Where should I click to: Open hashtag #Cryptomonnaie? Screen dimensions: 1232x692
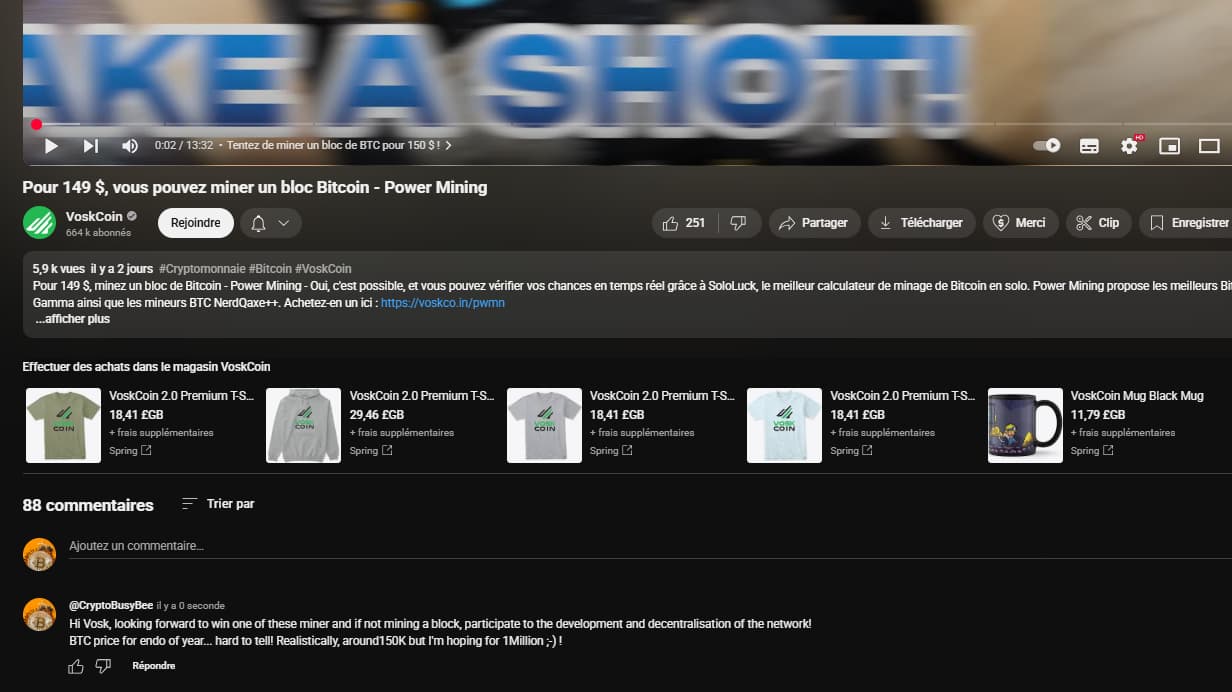coord(201,269)
